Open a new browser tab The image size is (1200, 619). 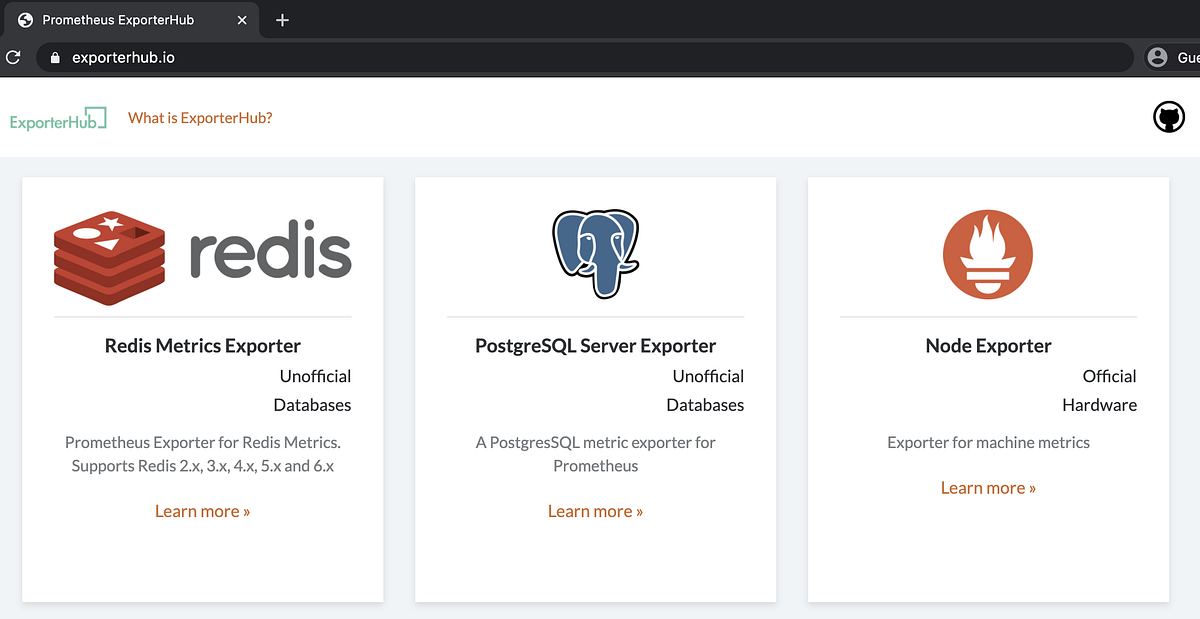pos(282,19)
